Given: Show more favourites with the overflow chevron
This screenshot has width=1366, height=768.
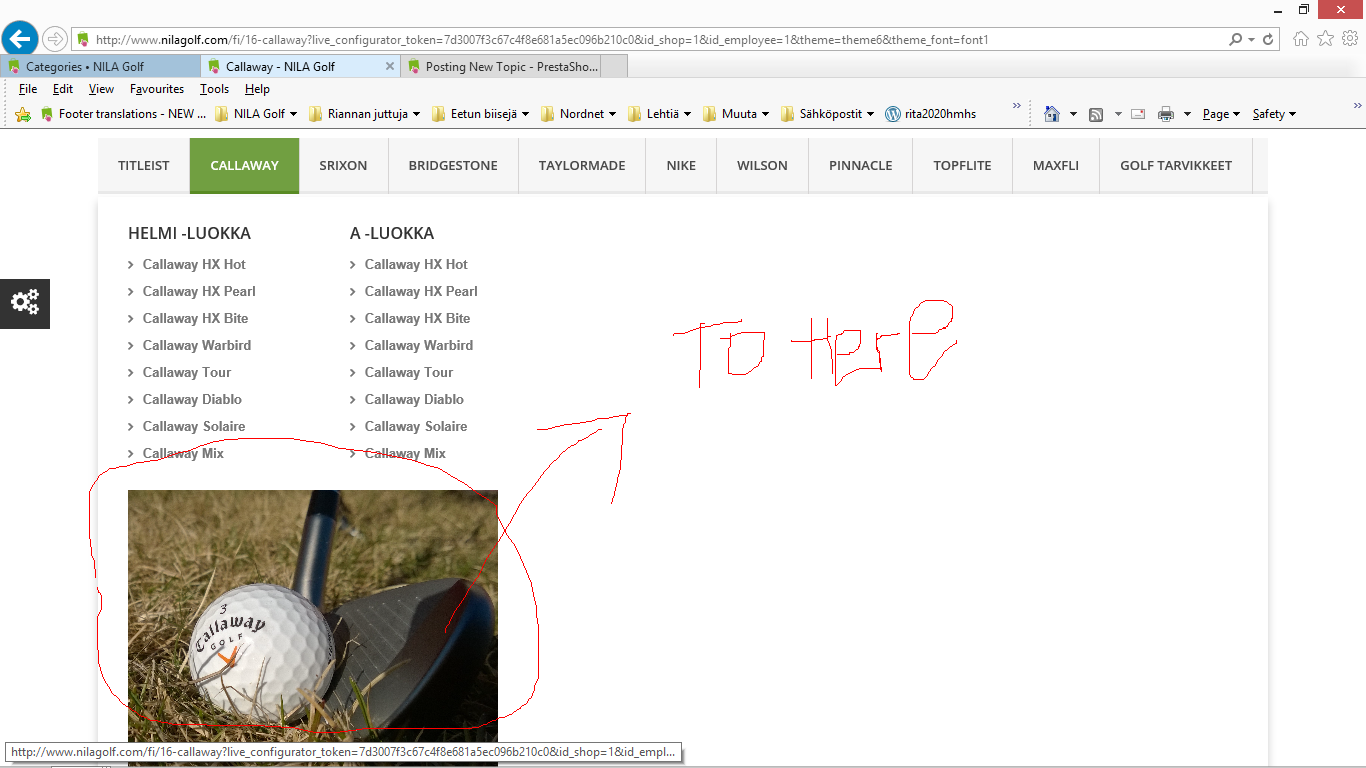Looking at the screenshot, I should click(1017, 105).
